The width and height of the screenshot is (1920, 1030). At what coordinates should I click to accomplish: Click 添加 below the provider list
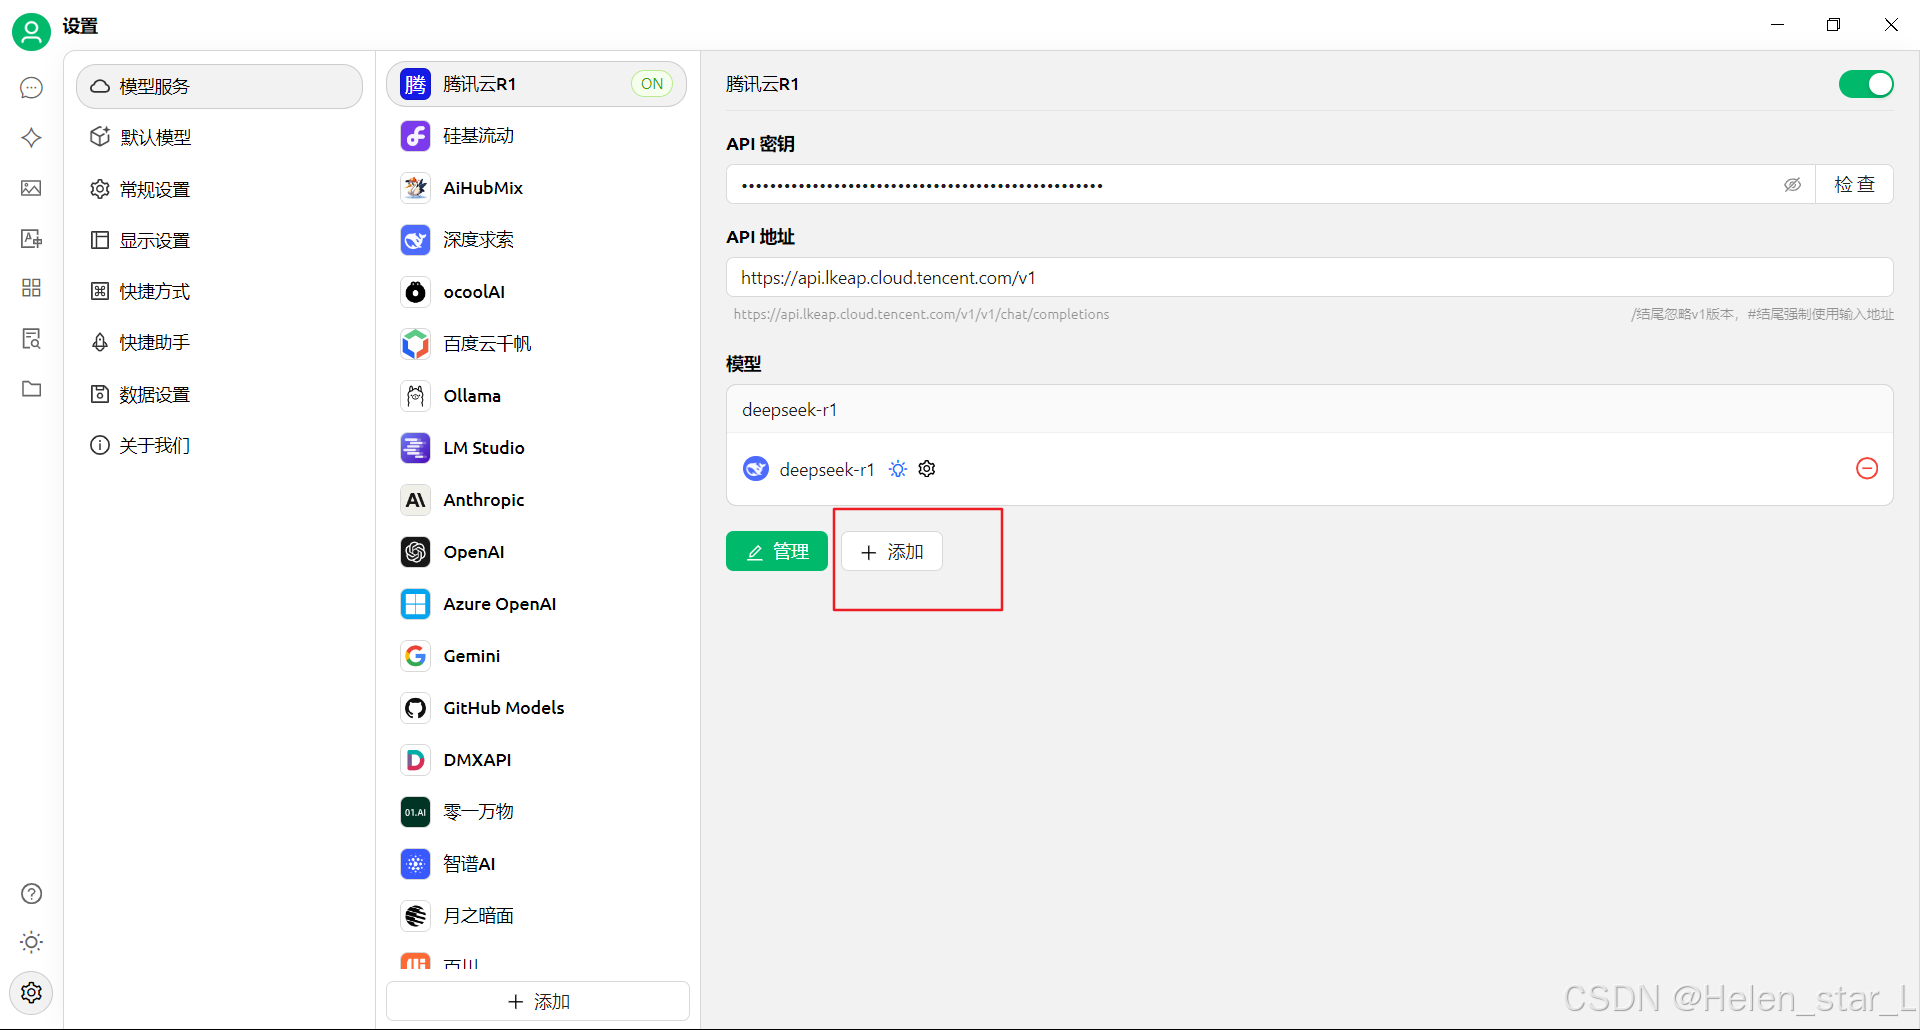pos(538,1001)
